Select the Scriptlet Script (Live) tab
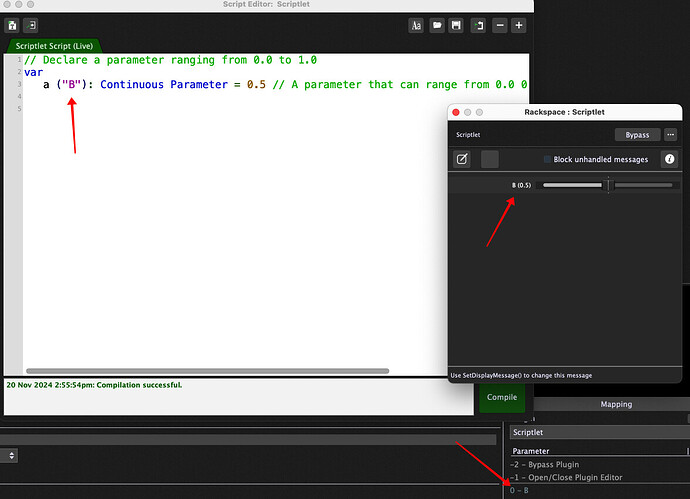 [54, 46]
